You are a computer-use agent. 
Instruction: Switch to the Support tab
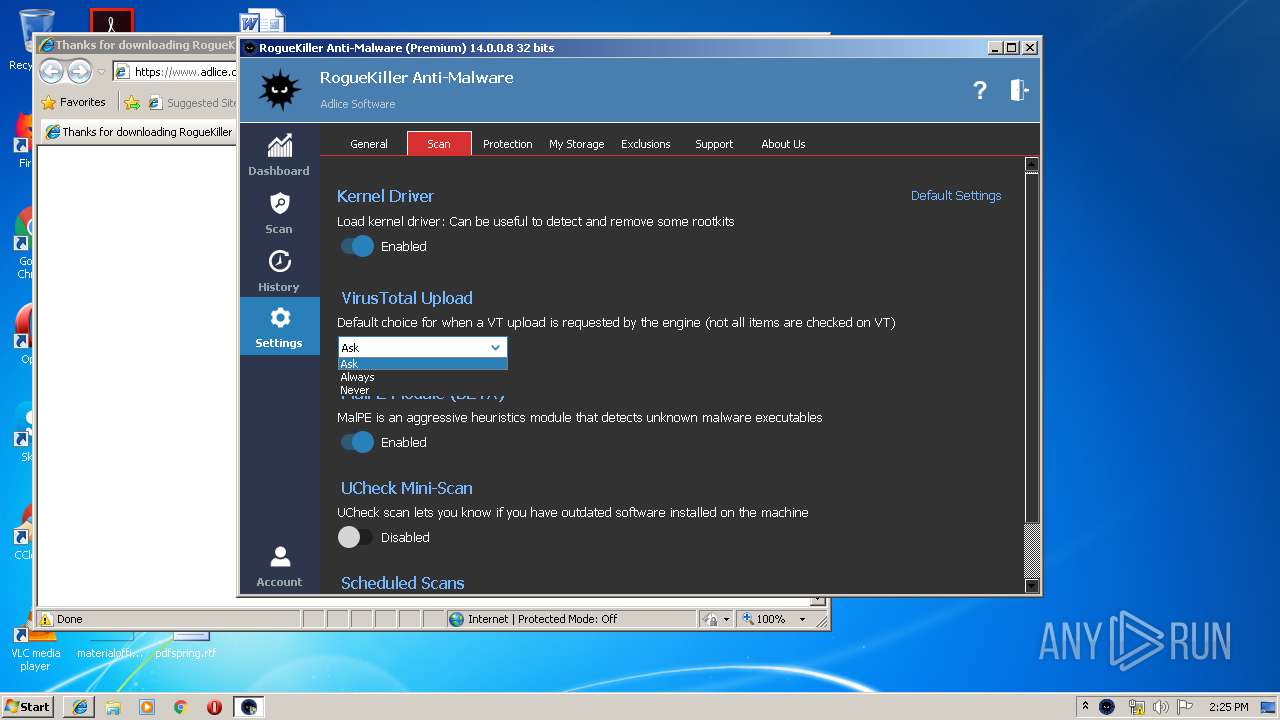click(x=714, y=144)
